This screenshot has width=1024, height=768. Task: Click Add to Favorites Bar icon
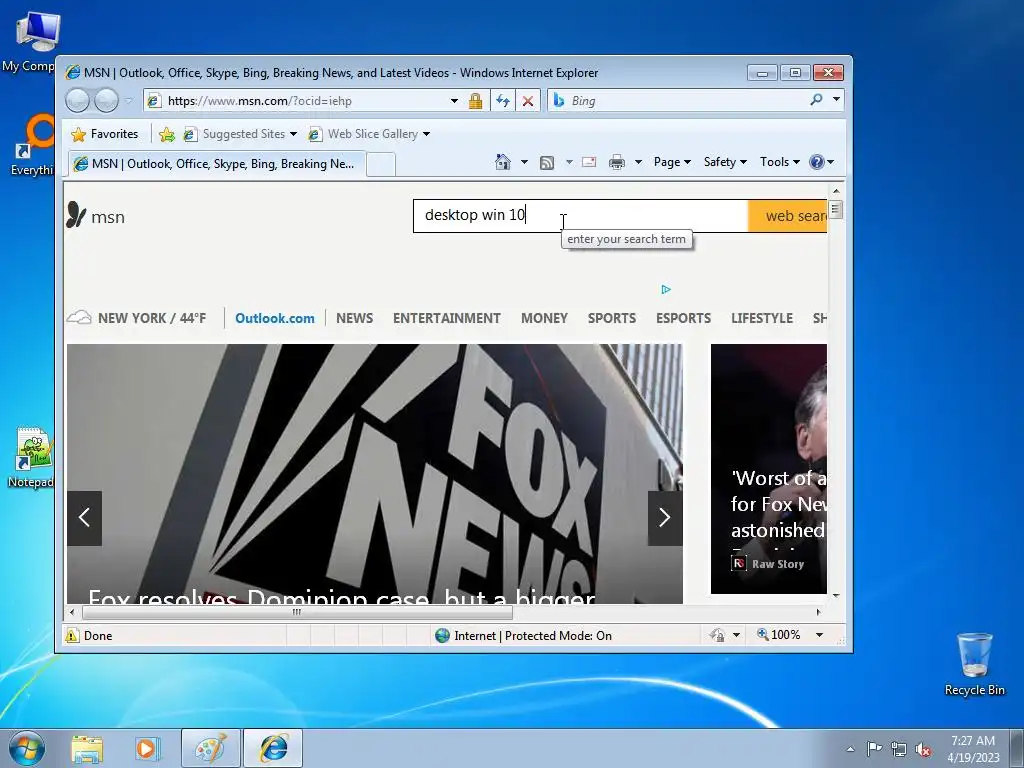click(x=167, y=134)
